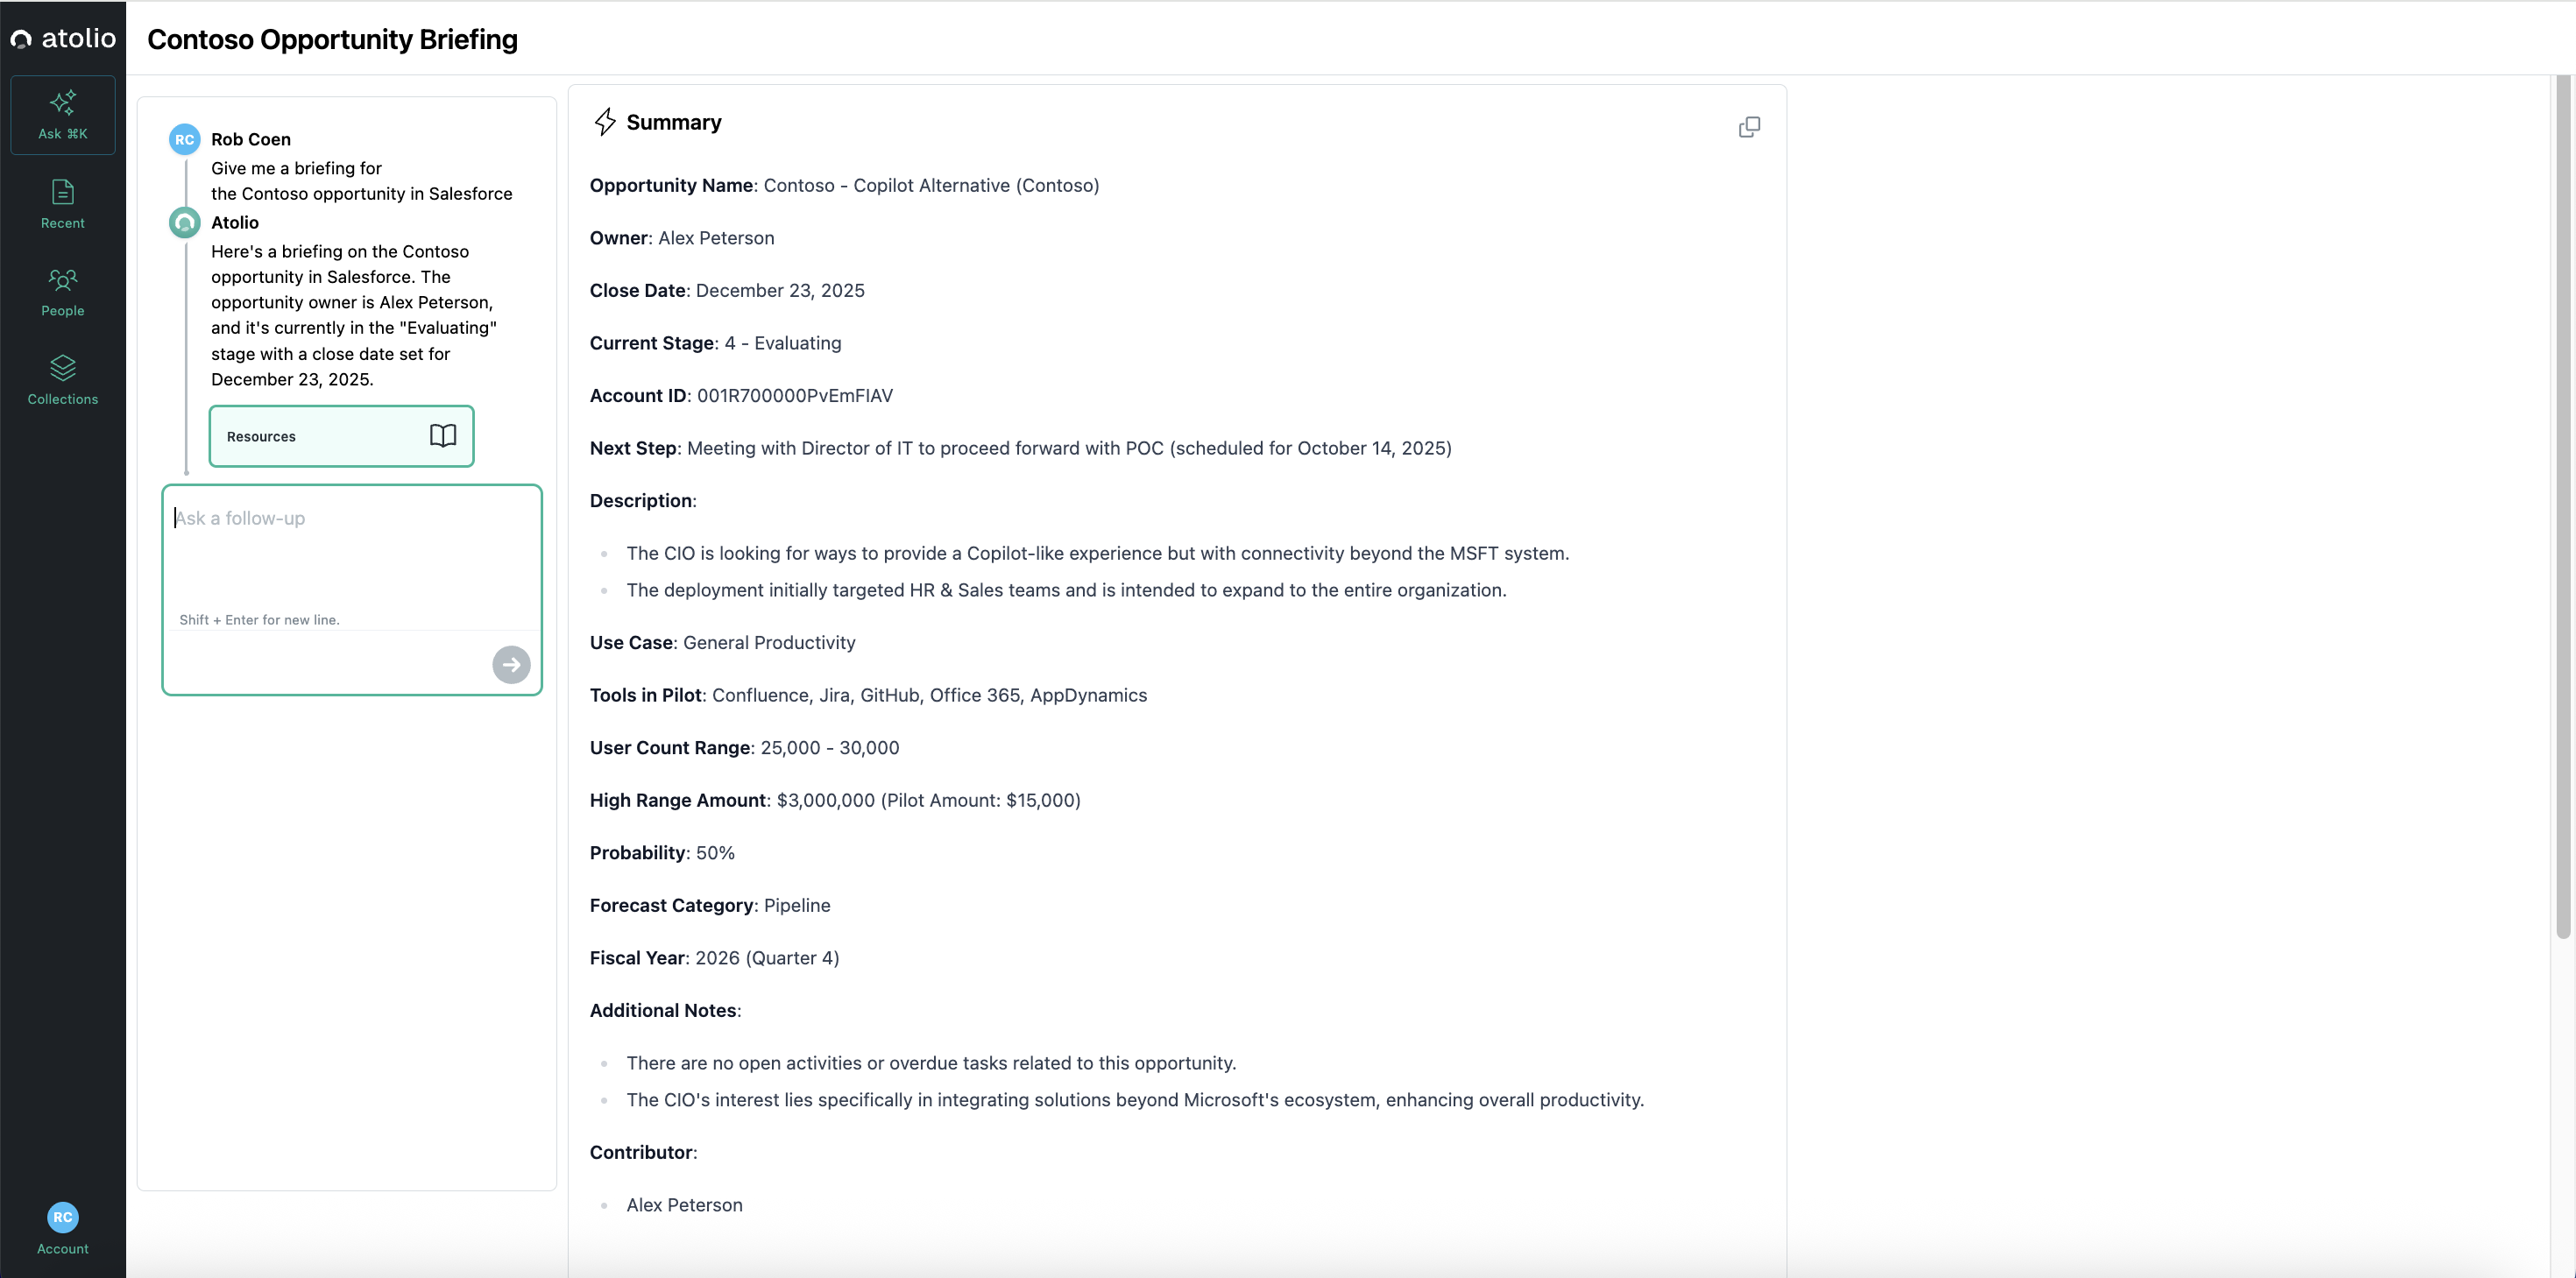Click the page vertical scrollbar
Viewport: 2576px width, 1278px height.
pos(2562,500)
